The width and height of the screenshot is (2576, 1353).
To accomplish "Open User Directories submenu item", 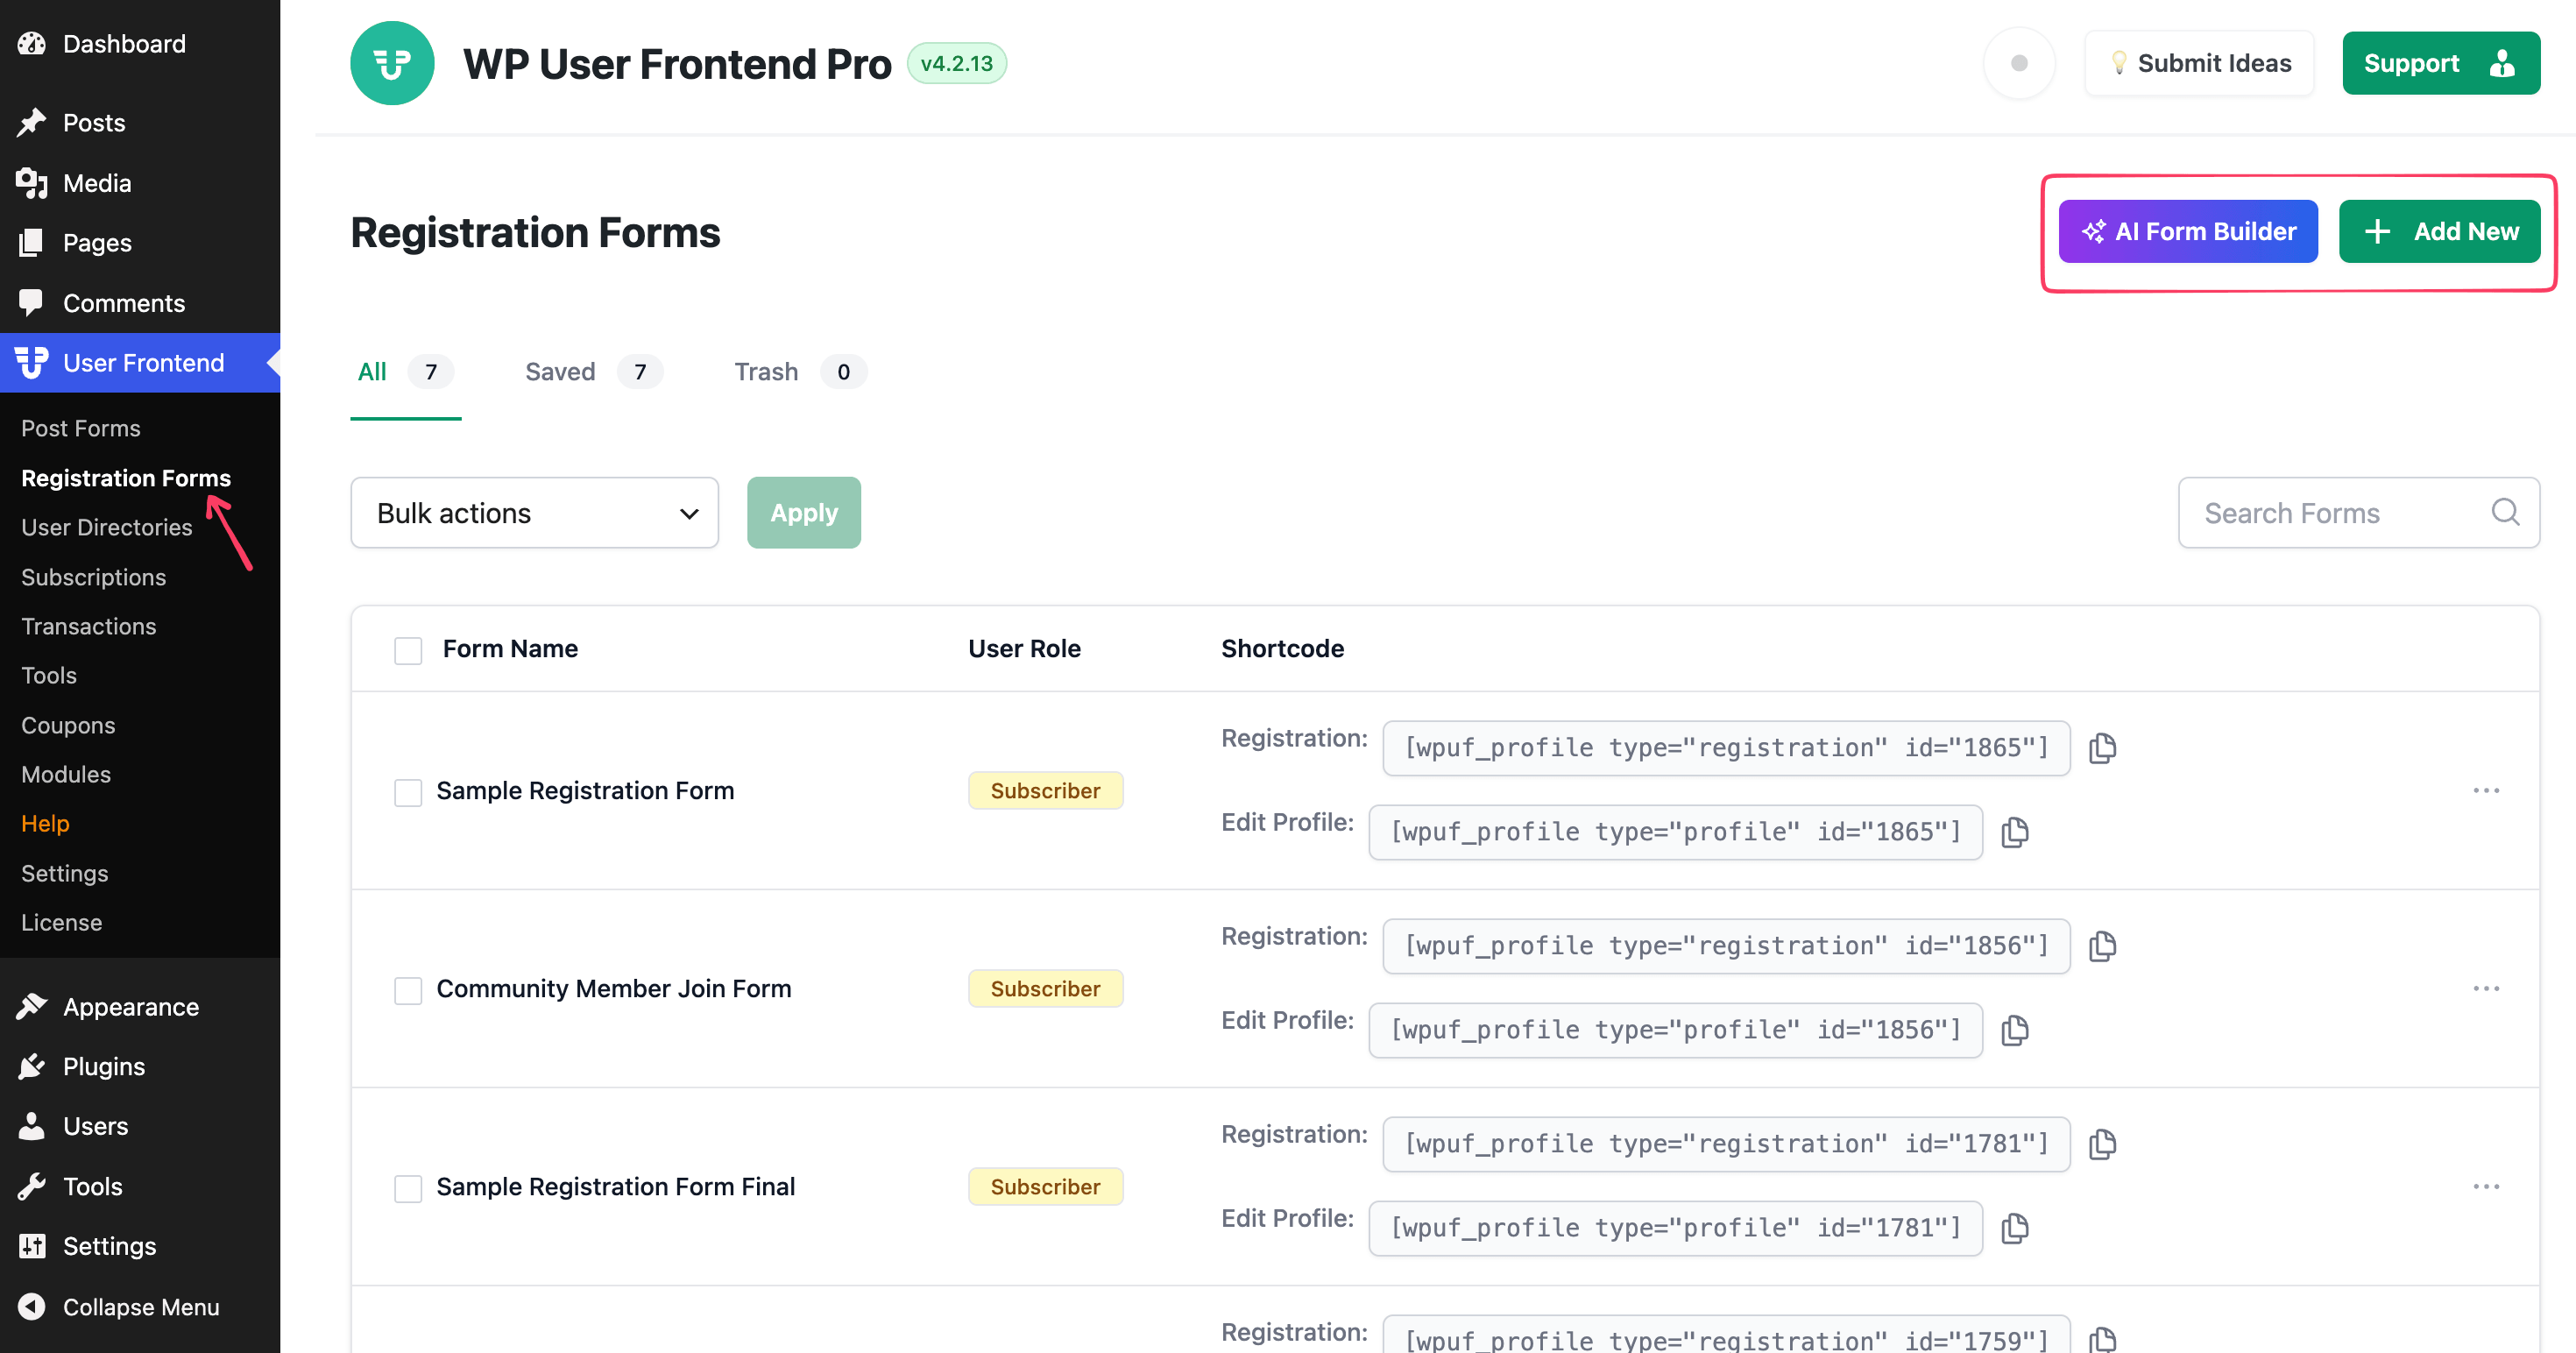I will click(x=107, y=527).
